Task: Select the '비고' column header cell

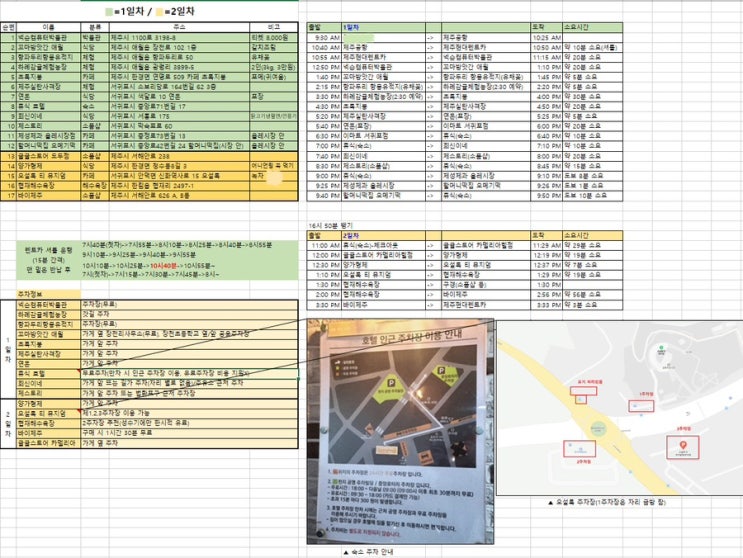Action: point(273,27)
